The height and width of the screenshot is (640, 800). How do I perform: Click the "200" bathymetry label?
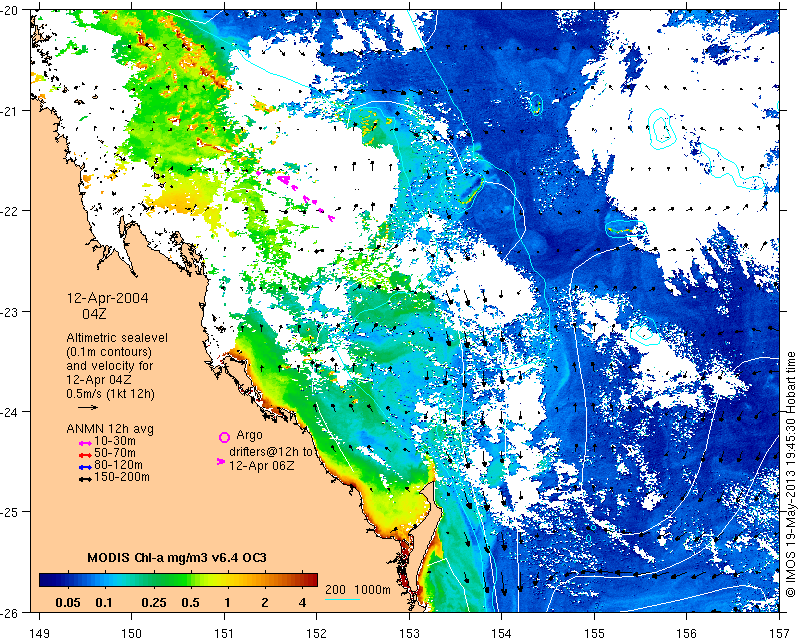[x=335, y=590]
